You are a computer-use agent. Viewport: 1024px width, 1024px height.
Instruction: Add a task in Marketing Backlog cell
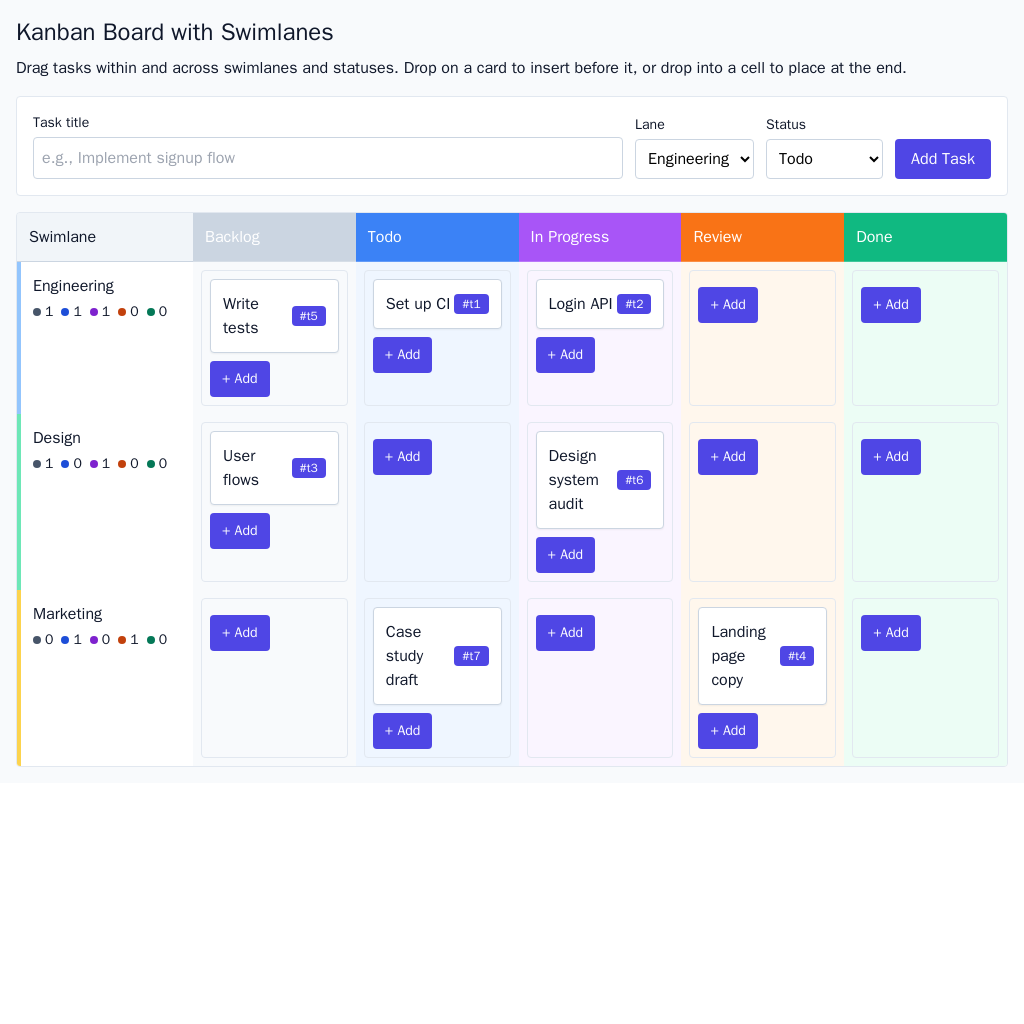[x=240, y=633]
